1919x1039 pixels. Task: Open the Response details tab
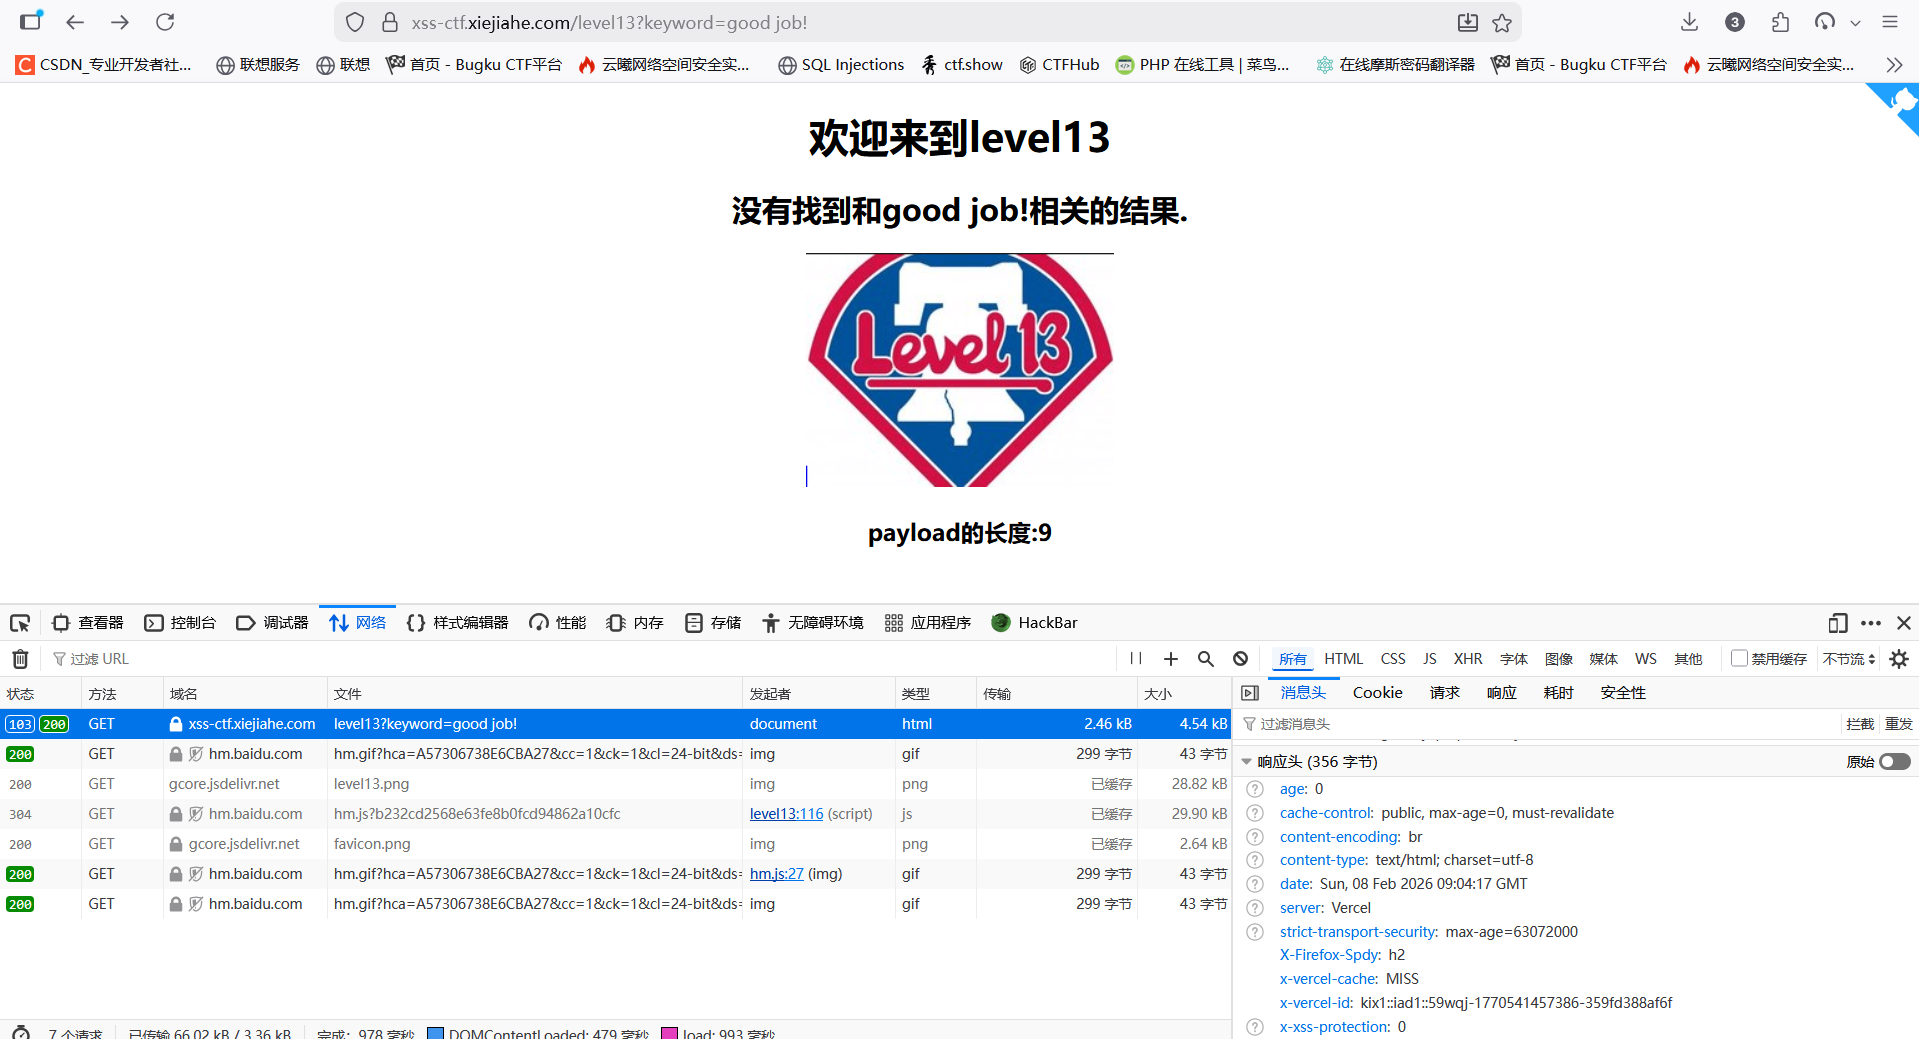coord(1501,693)
